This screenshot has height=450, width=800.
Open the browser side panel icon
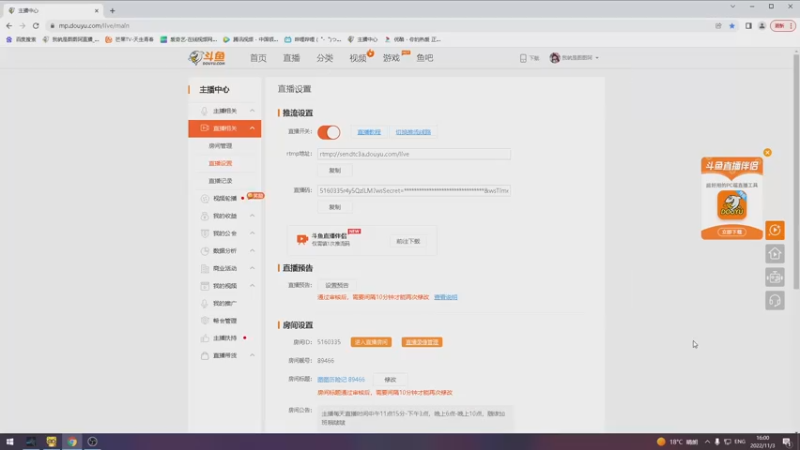[x=748, y=26]
